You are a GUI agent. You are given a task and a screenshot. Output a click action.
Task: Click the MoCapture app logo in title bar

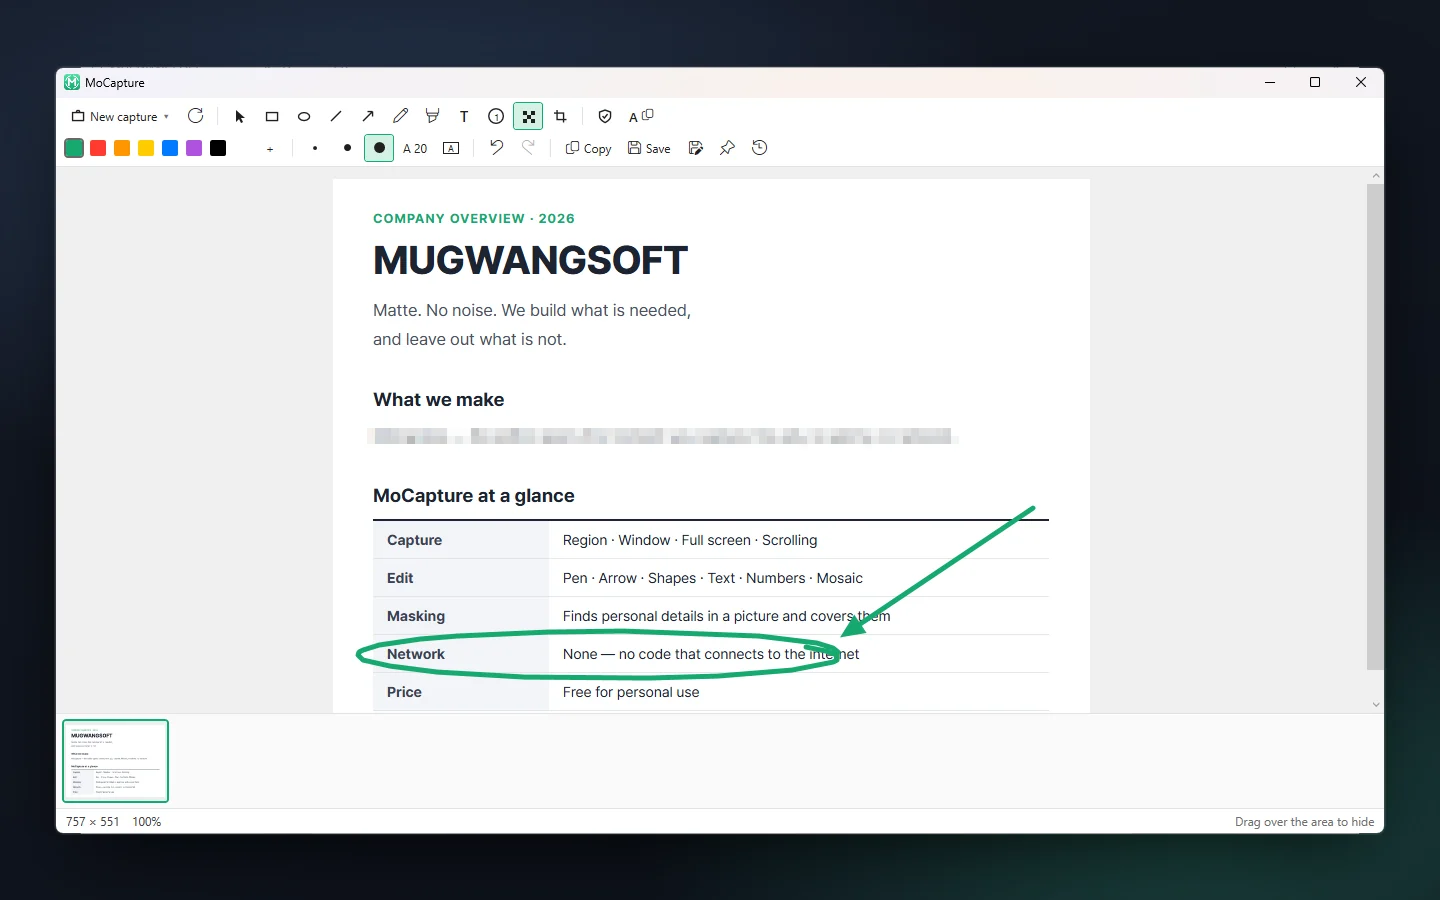coord(72,82)
